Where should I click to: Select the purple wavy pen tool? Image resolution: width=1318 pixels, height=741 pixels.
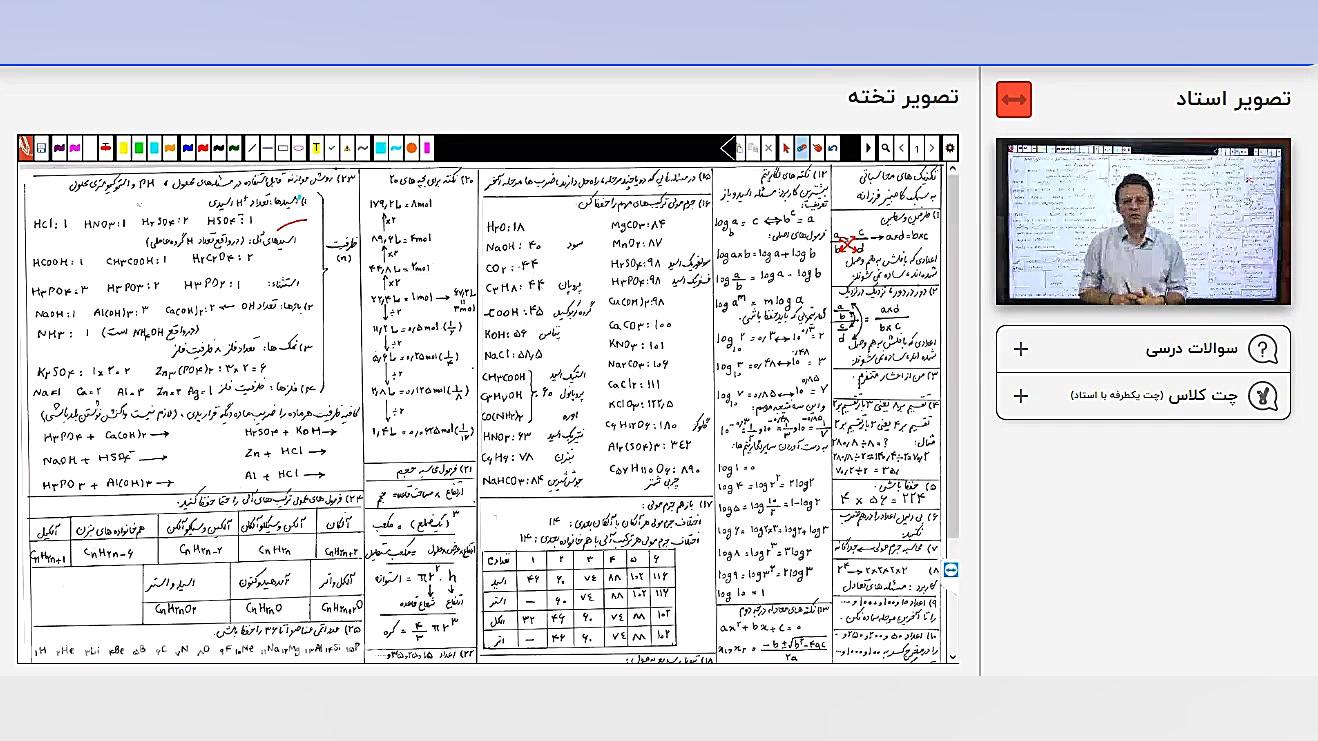(x=58, y=148)
